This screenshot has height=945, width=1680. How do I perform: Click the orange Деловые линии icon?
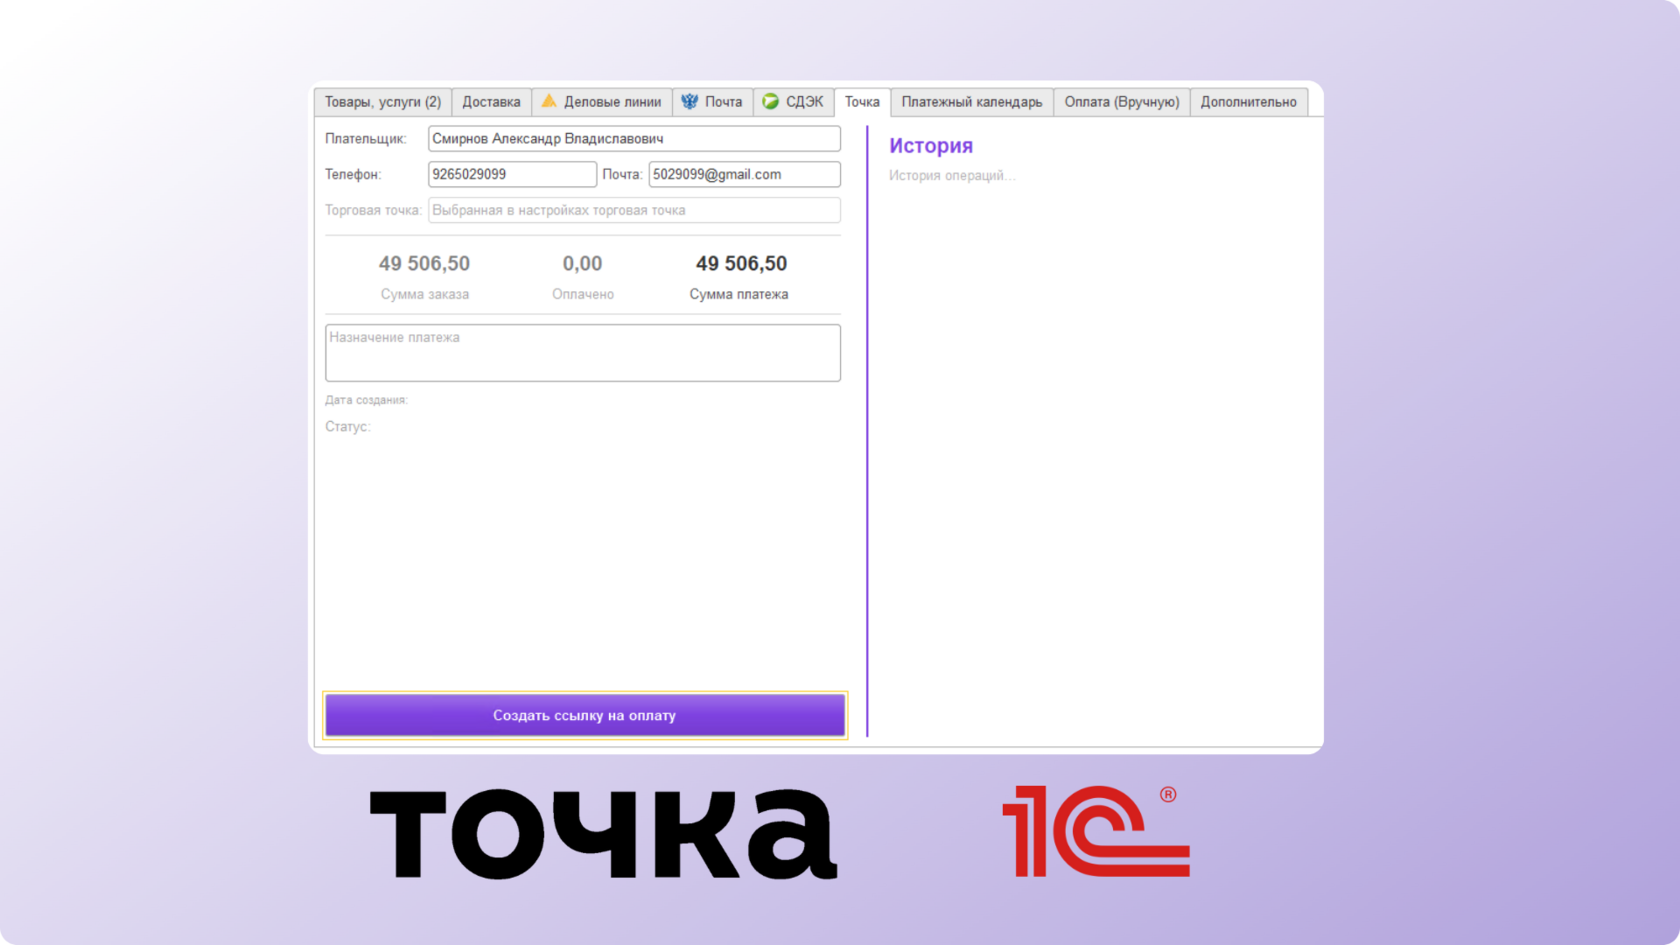point(549,101)
